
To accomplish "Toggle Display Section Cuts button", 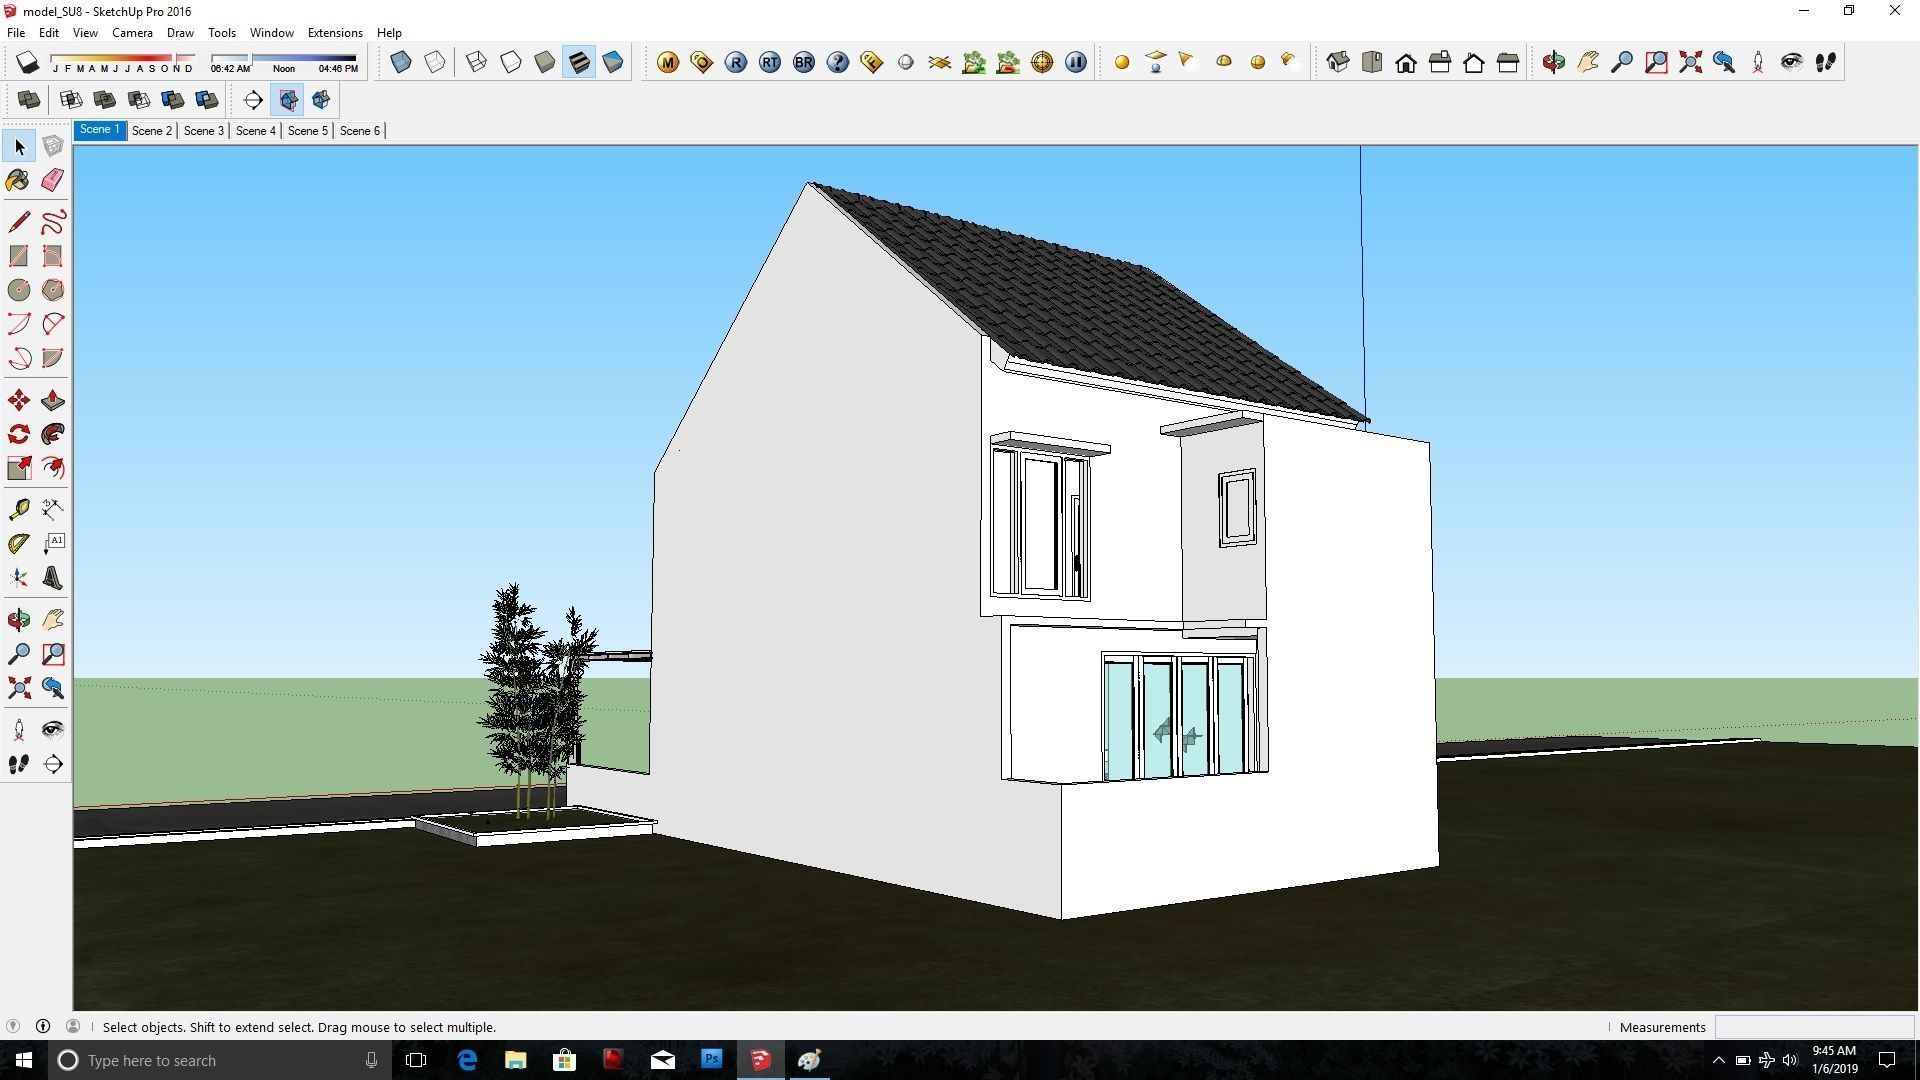I will pos(321,100).
